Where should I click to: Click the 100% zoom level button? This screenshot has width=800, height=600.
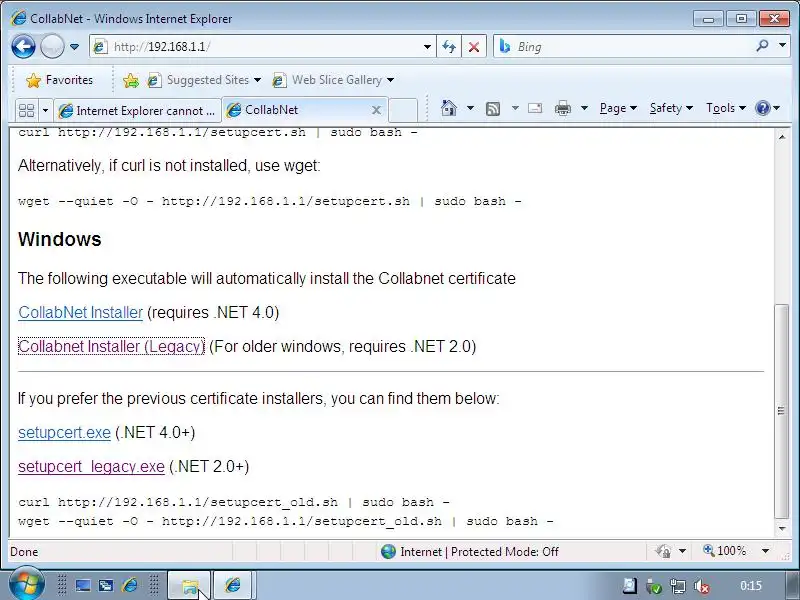724,551
